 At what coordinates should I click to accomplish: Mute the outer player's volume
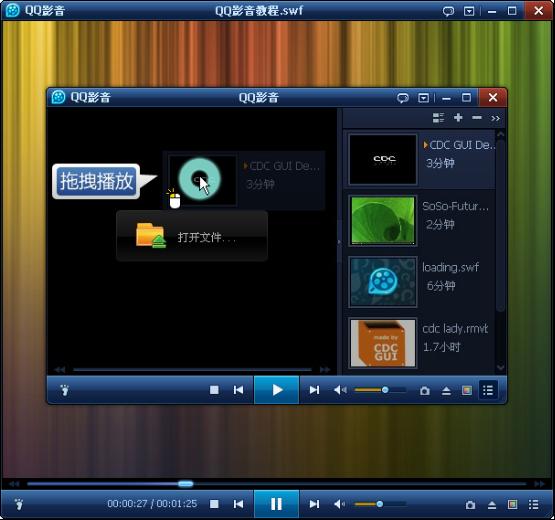[339, 504]
